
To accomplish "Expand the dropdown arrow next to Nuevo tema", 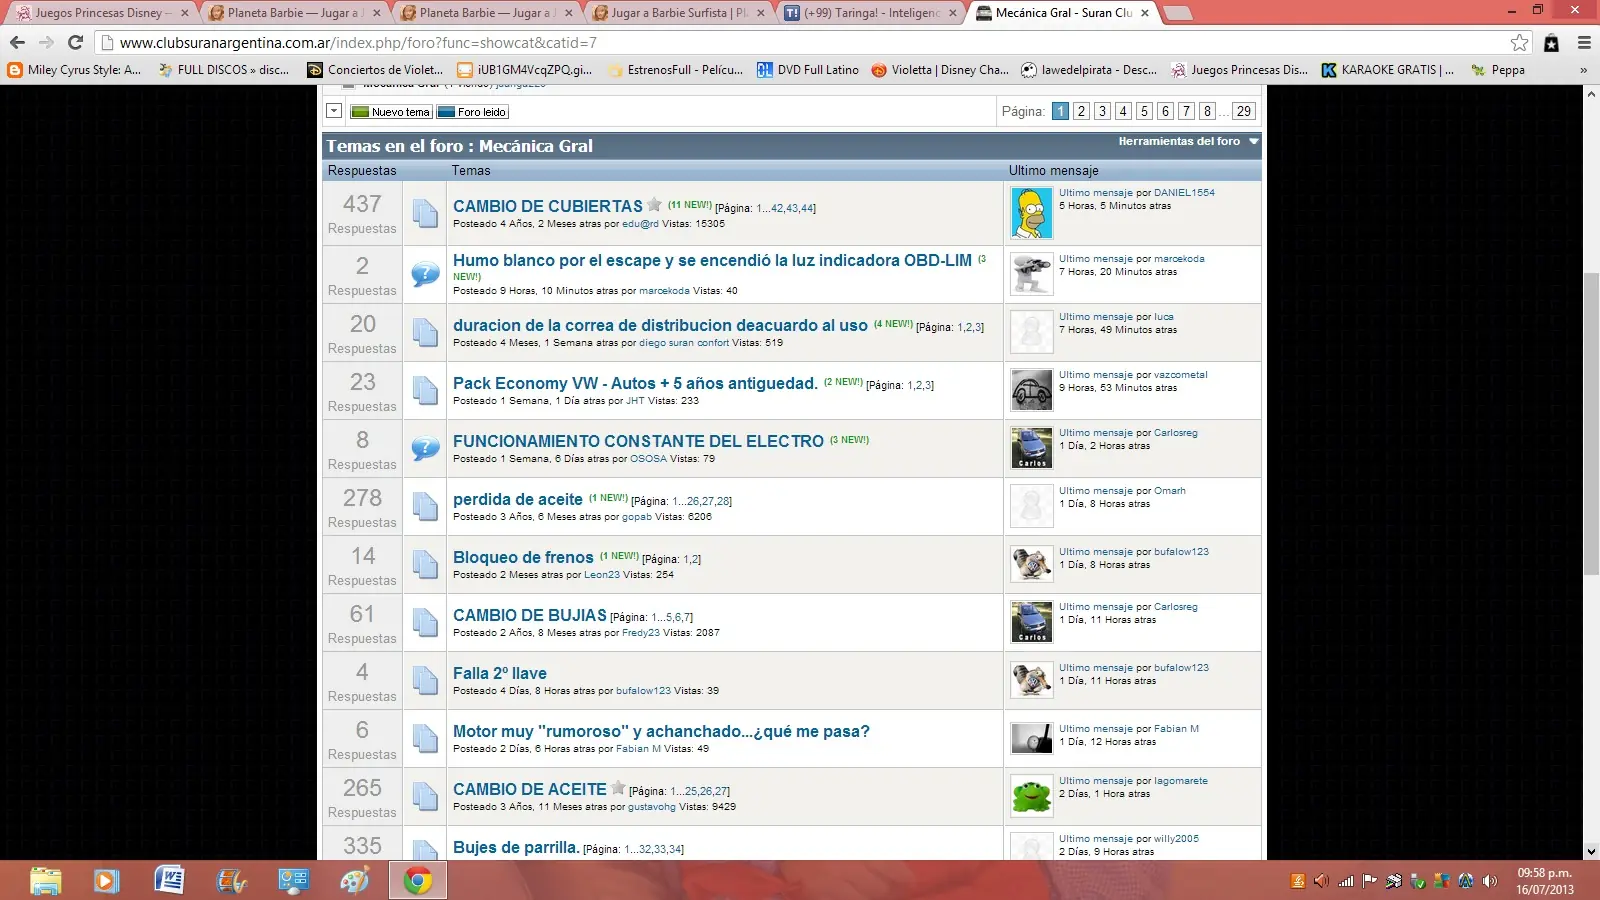I will [x=335, y=111].
